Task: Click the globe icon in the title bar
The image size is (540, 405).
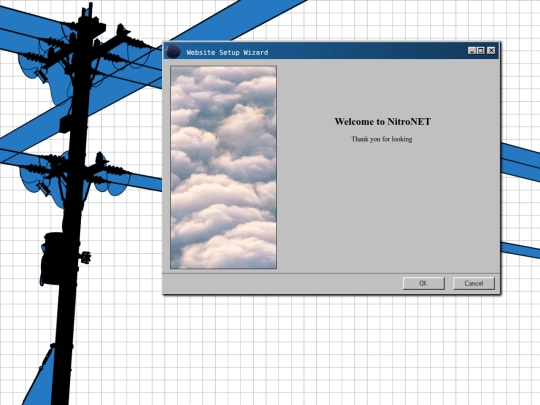Action: pos(173,51)
